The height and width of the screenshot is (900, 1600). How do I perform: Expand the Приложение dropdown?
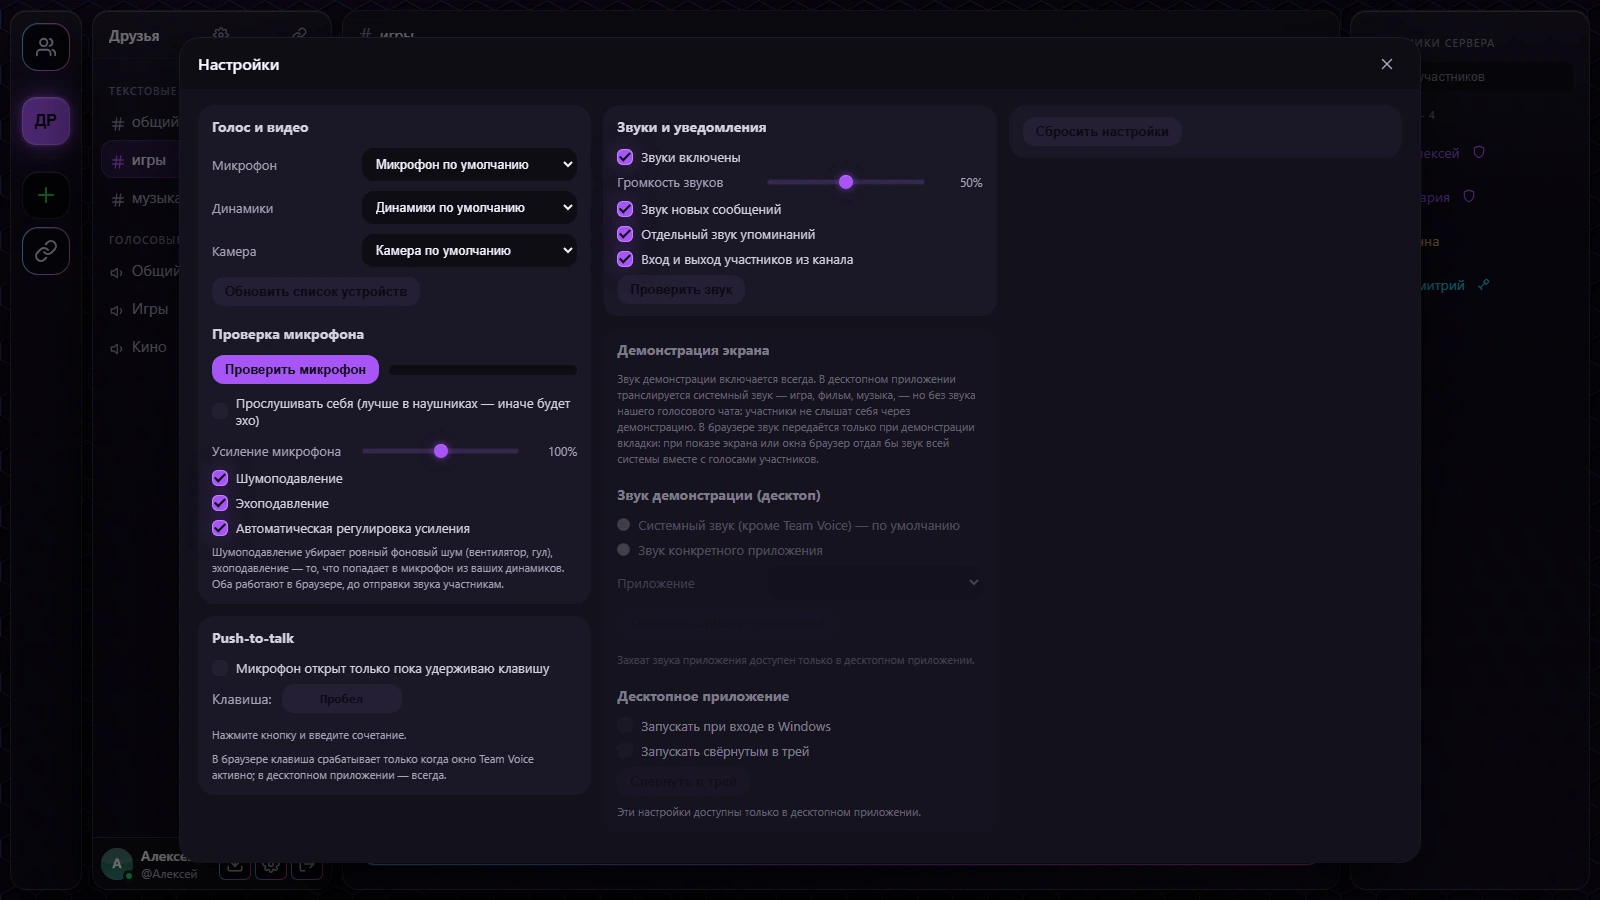pos(874,583)
